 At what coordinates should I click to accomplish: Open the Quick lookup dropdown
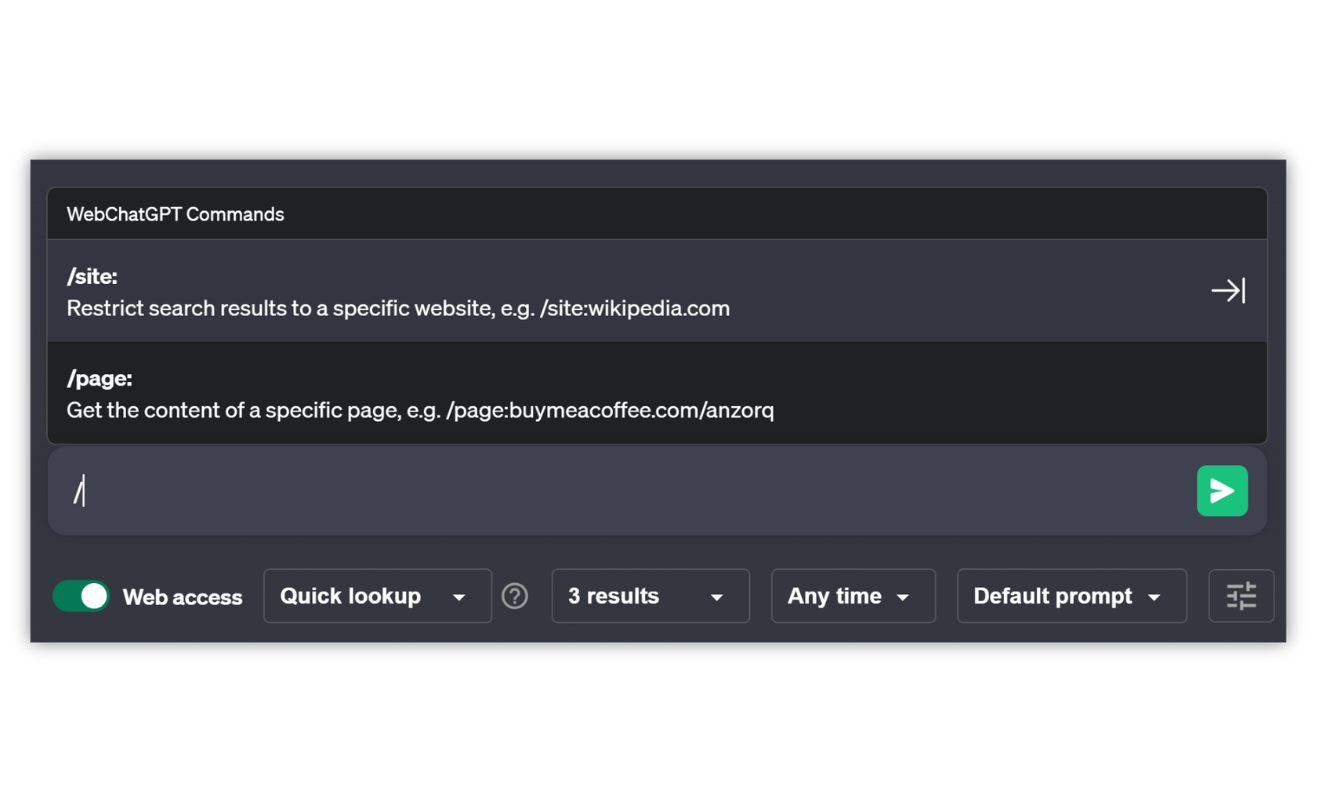(x=377, y=596)
